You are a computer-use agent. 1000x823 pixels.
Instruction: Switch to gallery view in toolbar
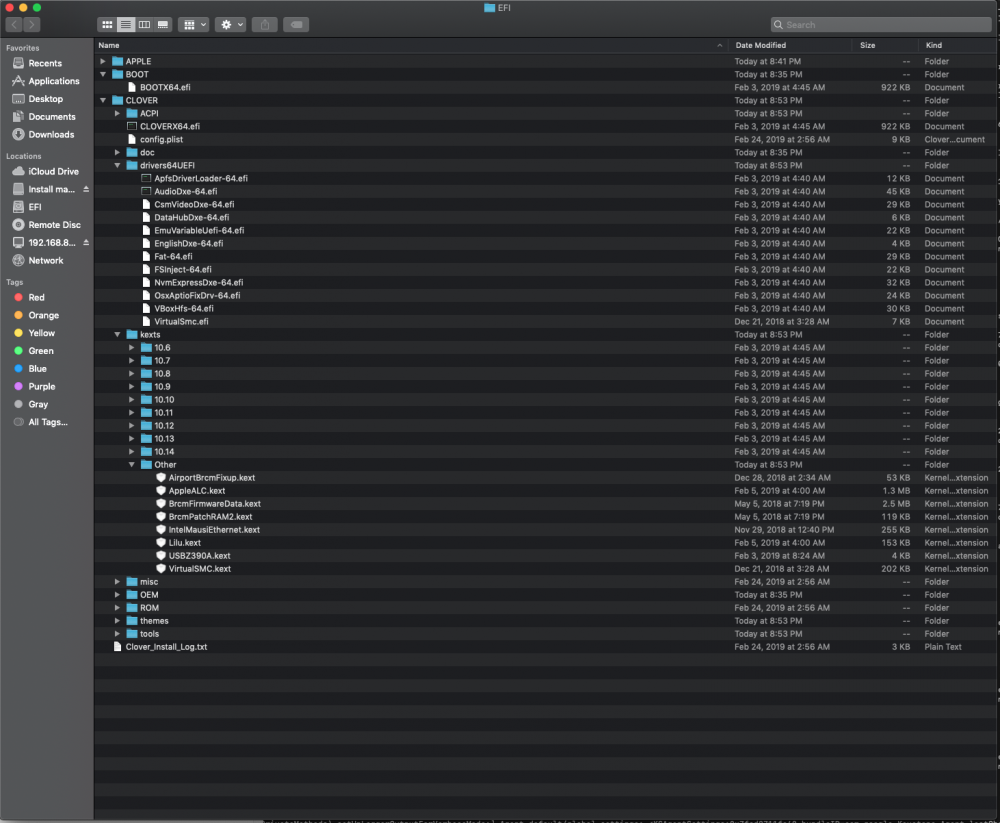tap(163, 25)
